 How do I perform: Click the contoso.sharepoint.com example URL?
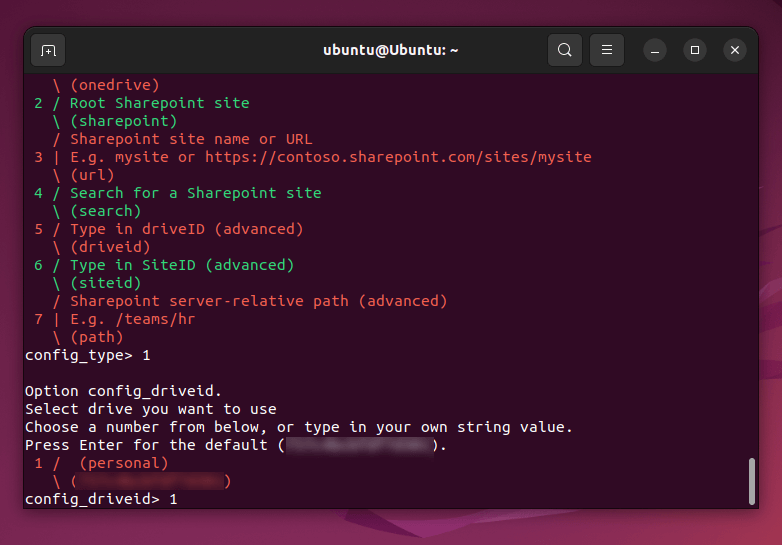(x=398, y=157)
